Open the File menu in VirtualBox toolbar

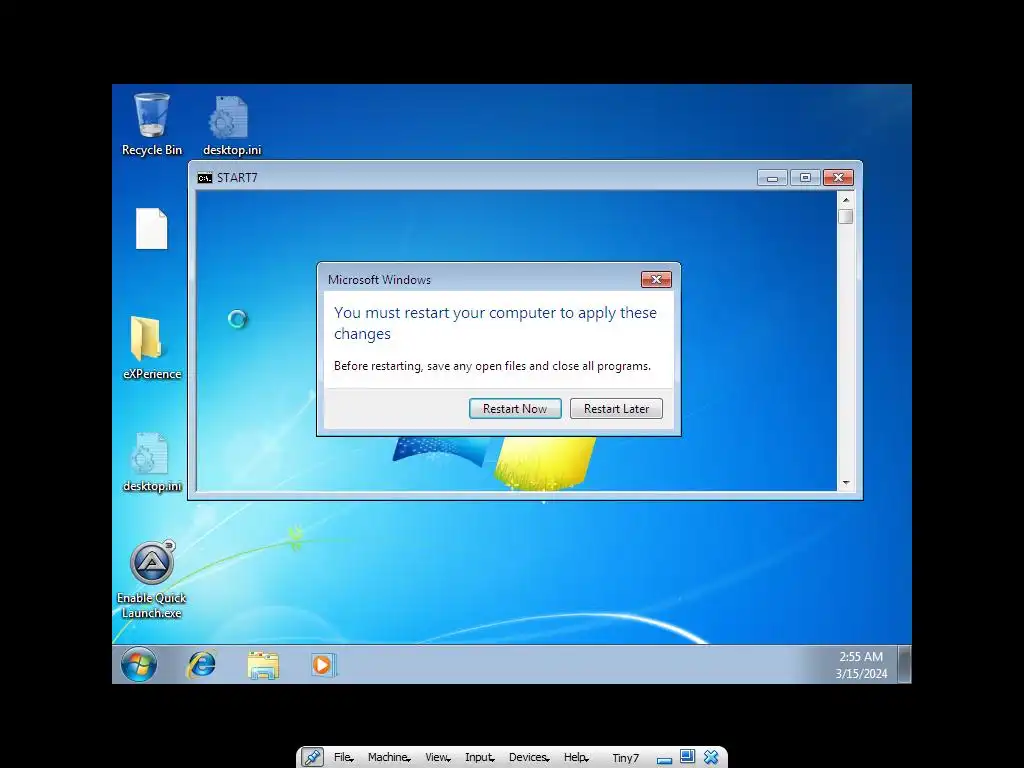point(343,758)
